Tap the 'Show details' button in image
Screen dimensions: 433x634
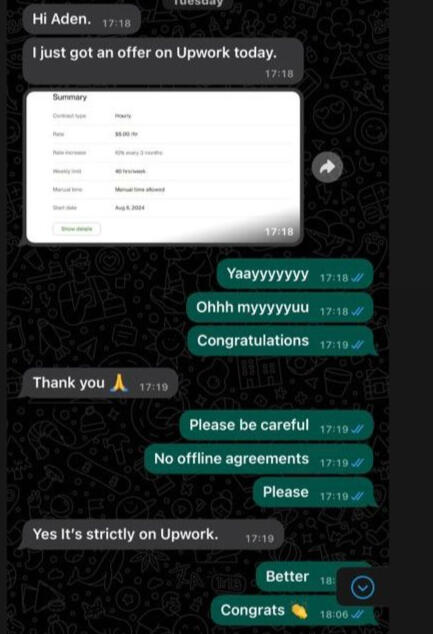(x=76, y=229)
